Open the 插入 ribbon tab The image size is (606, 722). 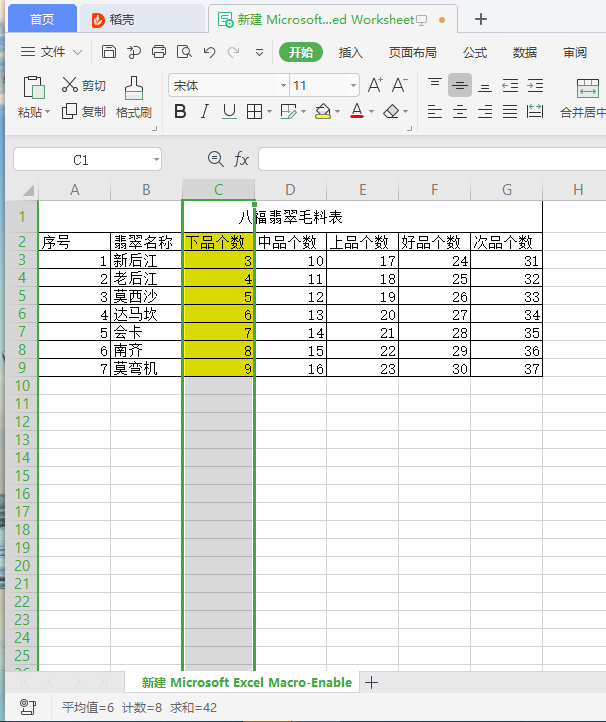[x=350, y=52]
